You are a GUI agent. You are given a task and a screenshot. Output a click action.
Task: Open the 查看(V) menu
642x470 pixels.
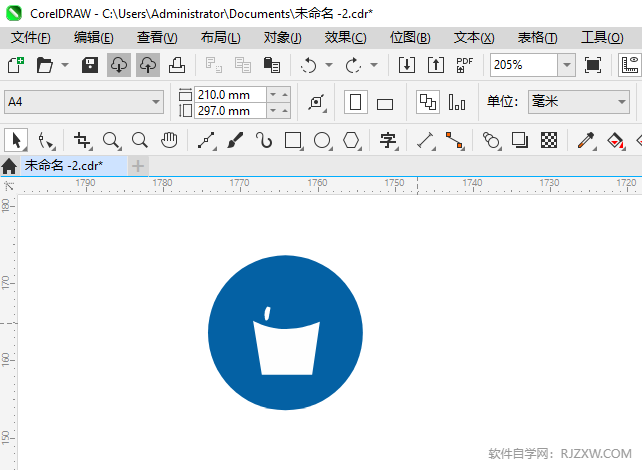pos(157,38)
